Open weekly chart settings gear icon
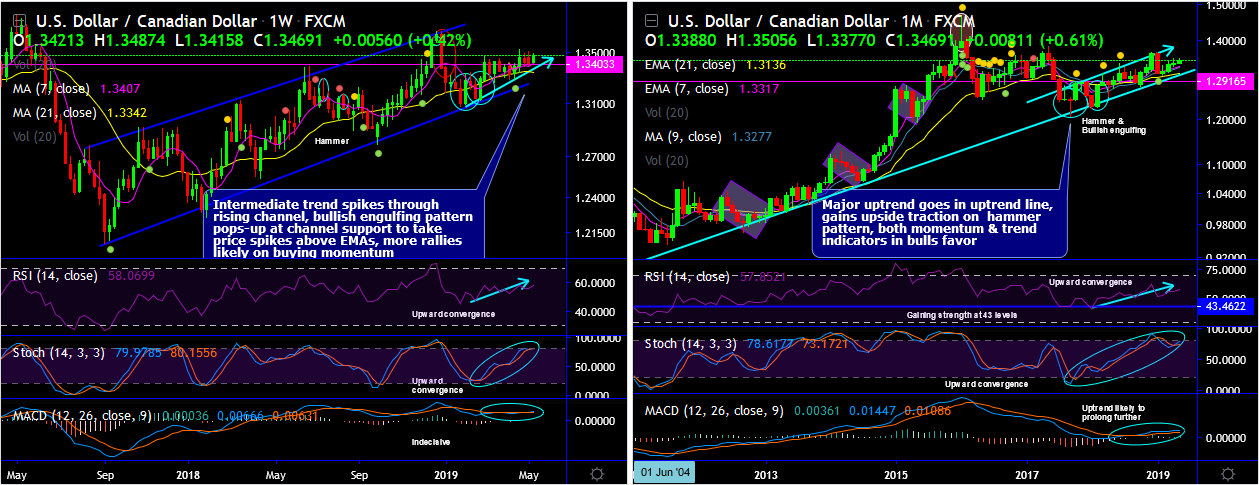Viewport: 1259px width, 485px height. point(597,473)
